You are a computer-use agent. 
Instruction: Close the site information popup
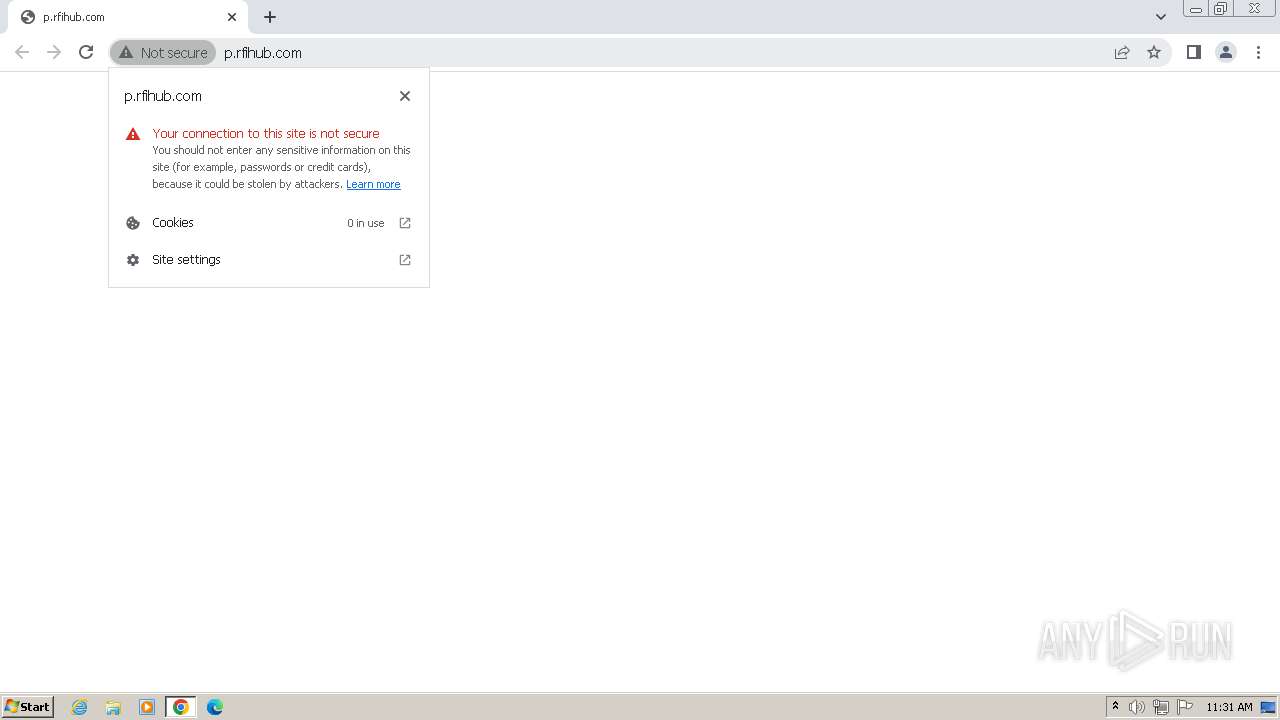coord(405,96)
